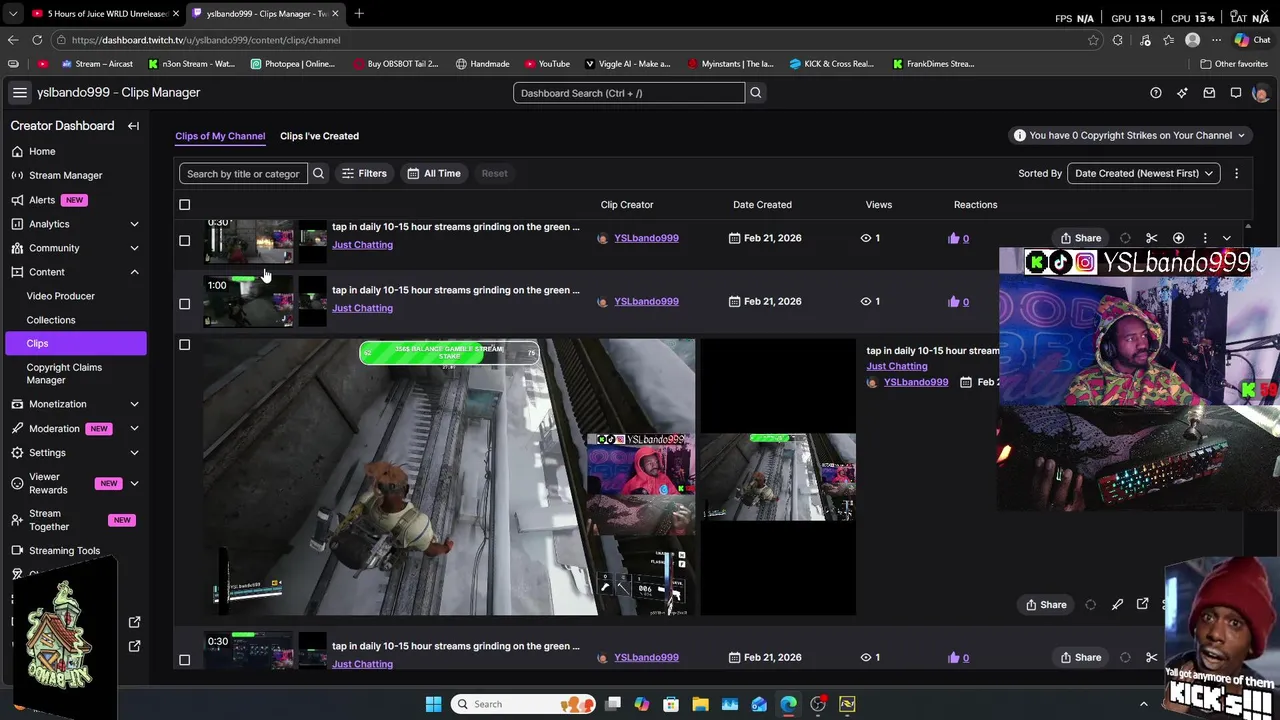Image resolution: width=1280 pixels, height=720 pixels.
Task: Open the three-dot menu next to sort dropdown
Action: coord(1236,174)
